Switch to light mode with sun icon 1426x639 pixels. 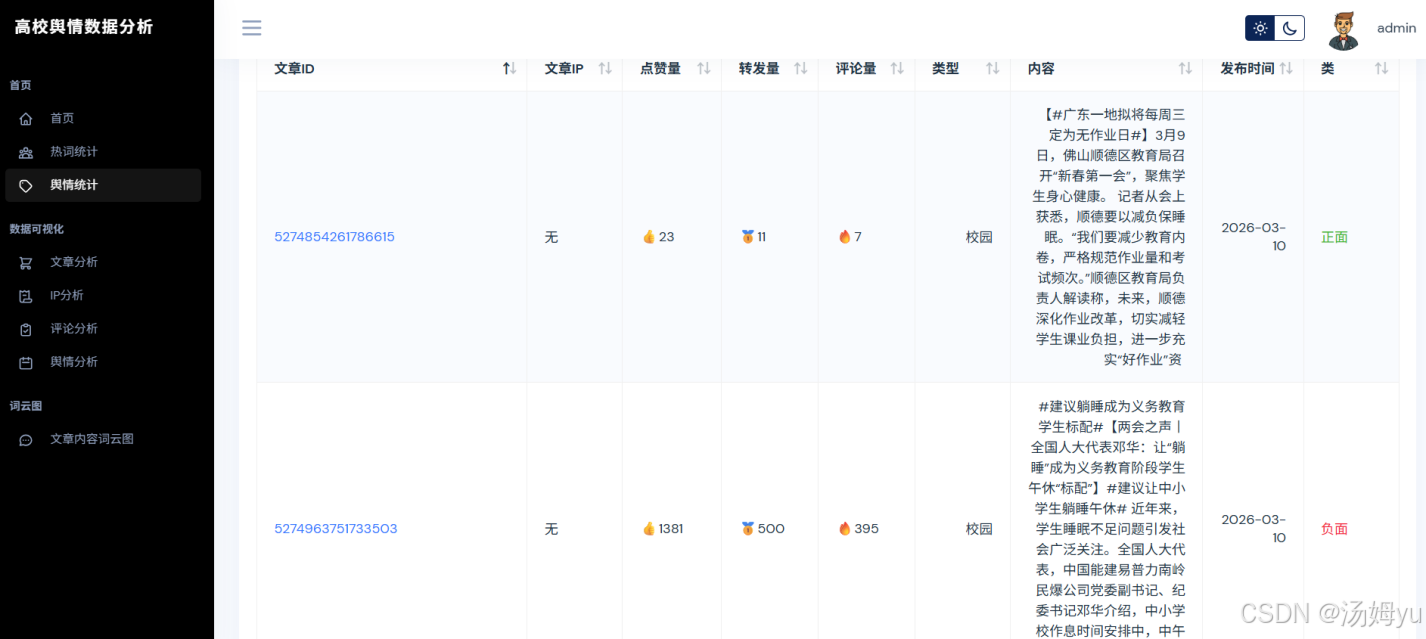click(x=1260, y=28)
